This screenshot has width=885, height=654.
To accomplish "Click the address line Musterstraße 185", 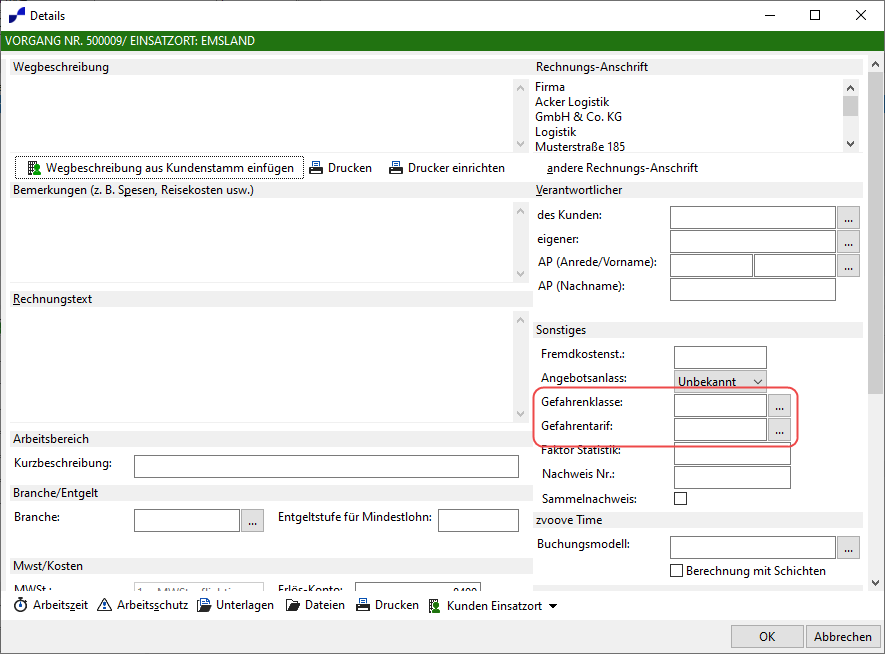I will [580, 147].
